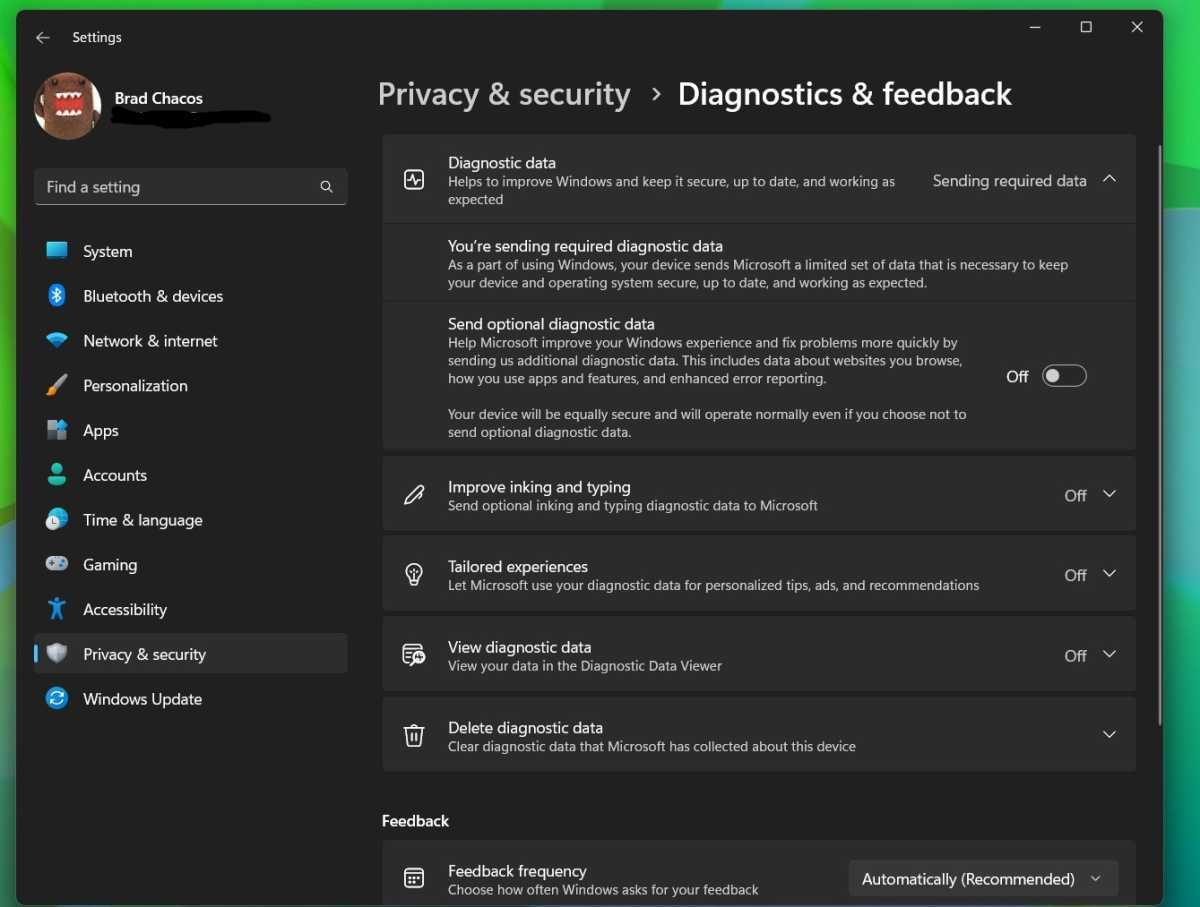
Task: Click the Accessibility person icon in sidebar
Action: (x=57, y=609)
